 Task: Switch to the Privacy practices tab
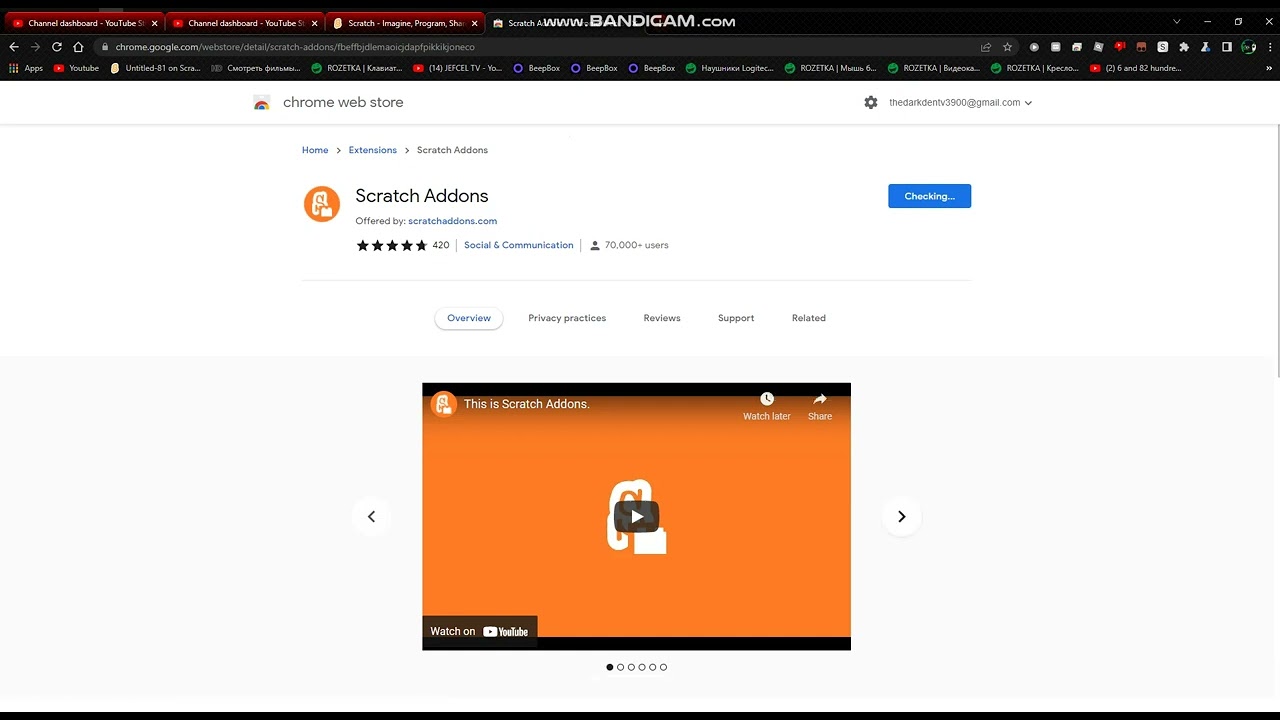coord(567,318)
